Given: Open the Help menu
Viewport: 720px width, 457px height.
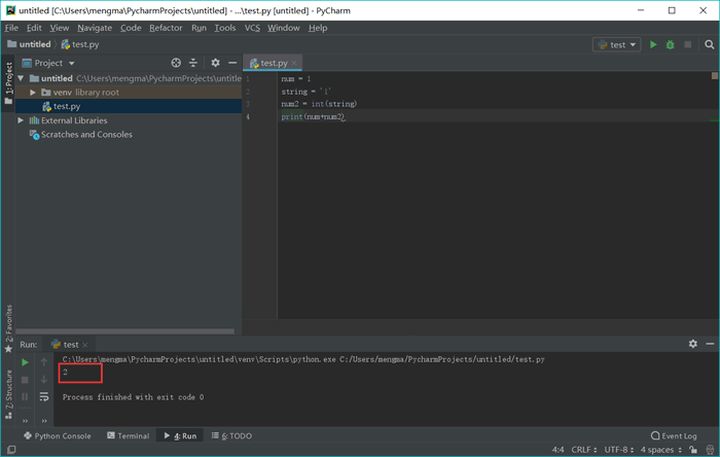Looking at the screenshot, I should point(318,28).
